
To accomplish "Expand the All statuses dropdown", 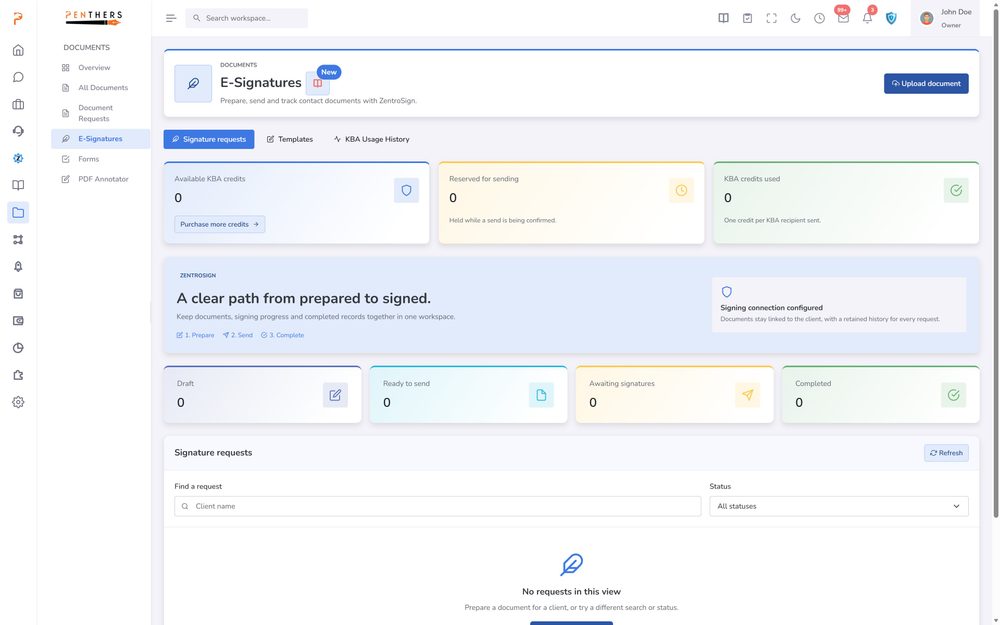I will pyautogui.click(x=839, y=506).
